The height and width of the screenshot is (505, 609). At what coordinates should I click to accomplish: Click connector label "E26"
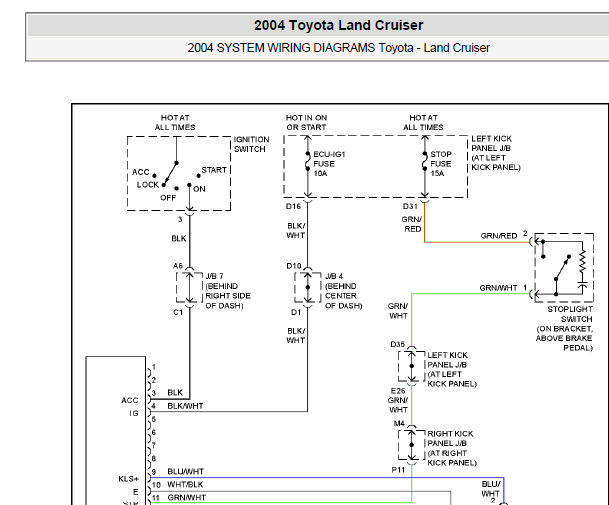click(398, 391)
